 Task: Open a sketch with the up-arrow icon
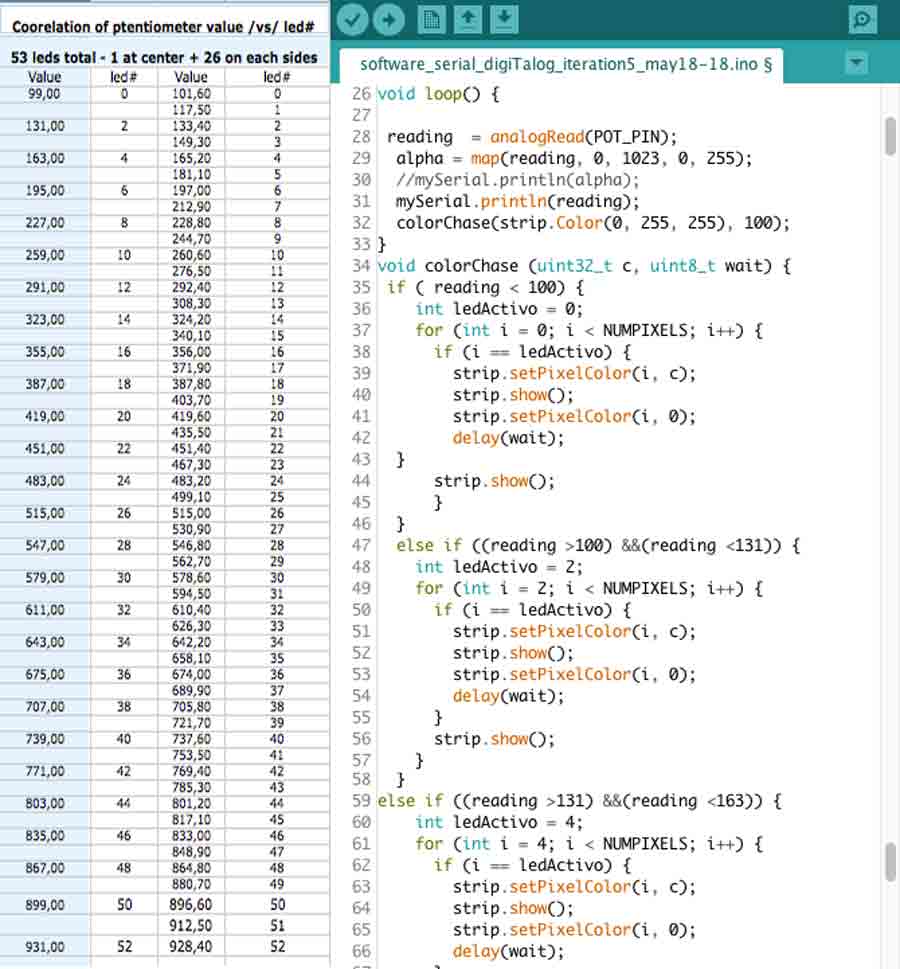pos(467,18)
